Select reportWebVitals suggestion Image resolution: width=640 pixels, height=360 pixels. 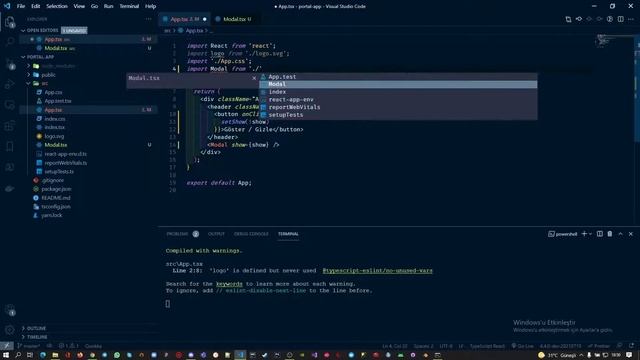click(398, 107)
